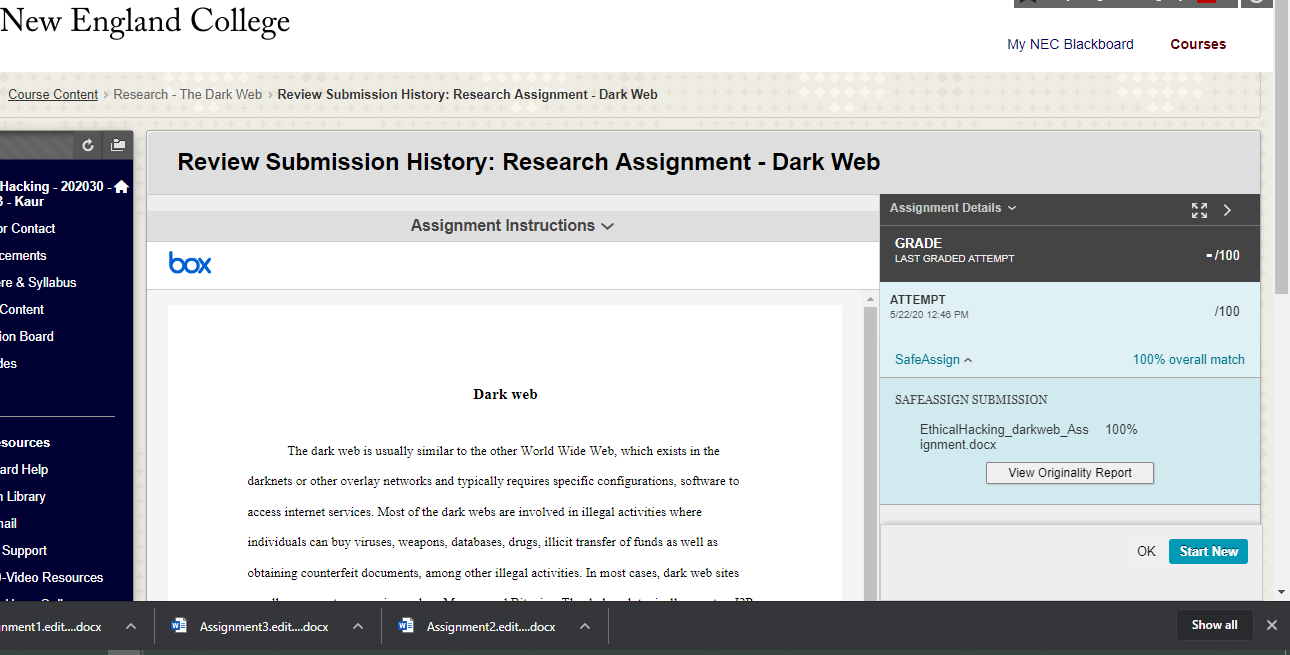This screenshot has height=655, width=1290.
Task: Open Video Resources in course menu
Action: [52, 577]
